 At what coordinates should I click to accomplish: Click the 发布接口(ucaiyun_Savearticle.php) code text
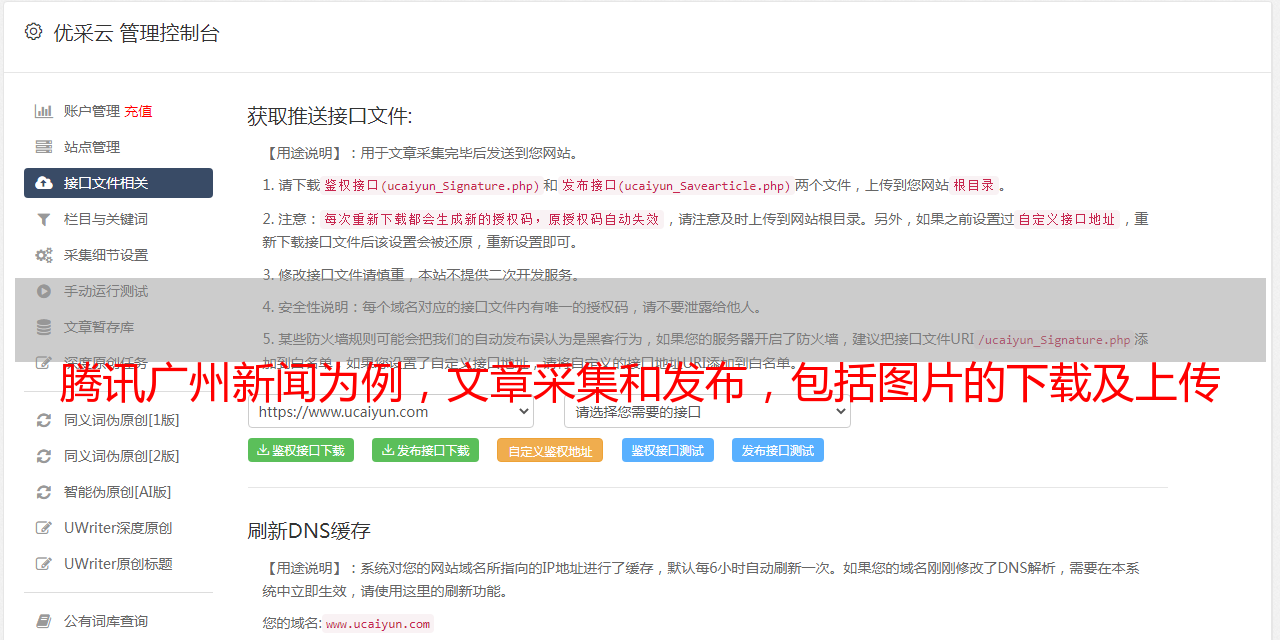[677, 185]
